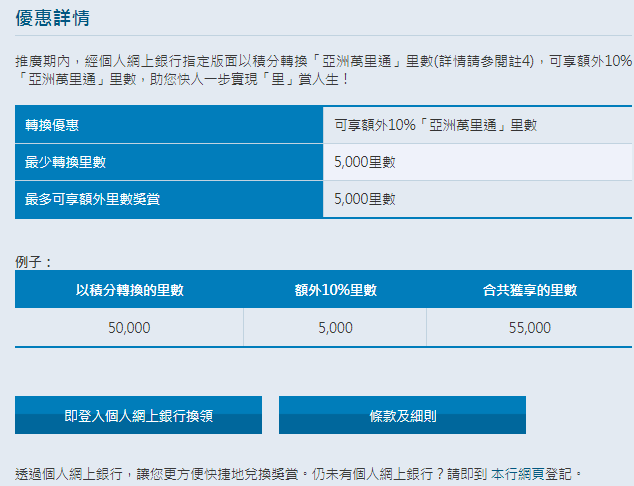Screen dimensions: 634x486
Task: Click the 轉換優惠 row label
Action: [x=169, y=125]
